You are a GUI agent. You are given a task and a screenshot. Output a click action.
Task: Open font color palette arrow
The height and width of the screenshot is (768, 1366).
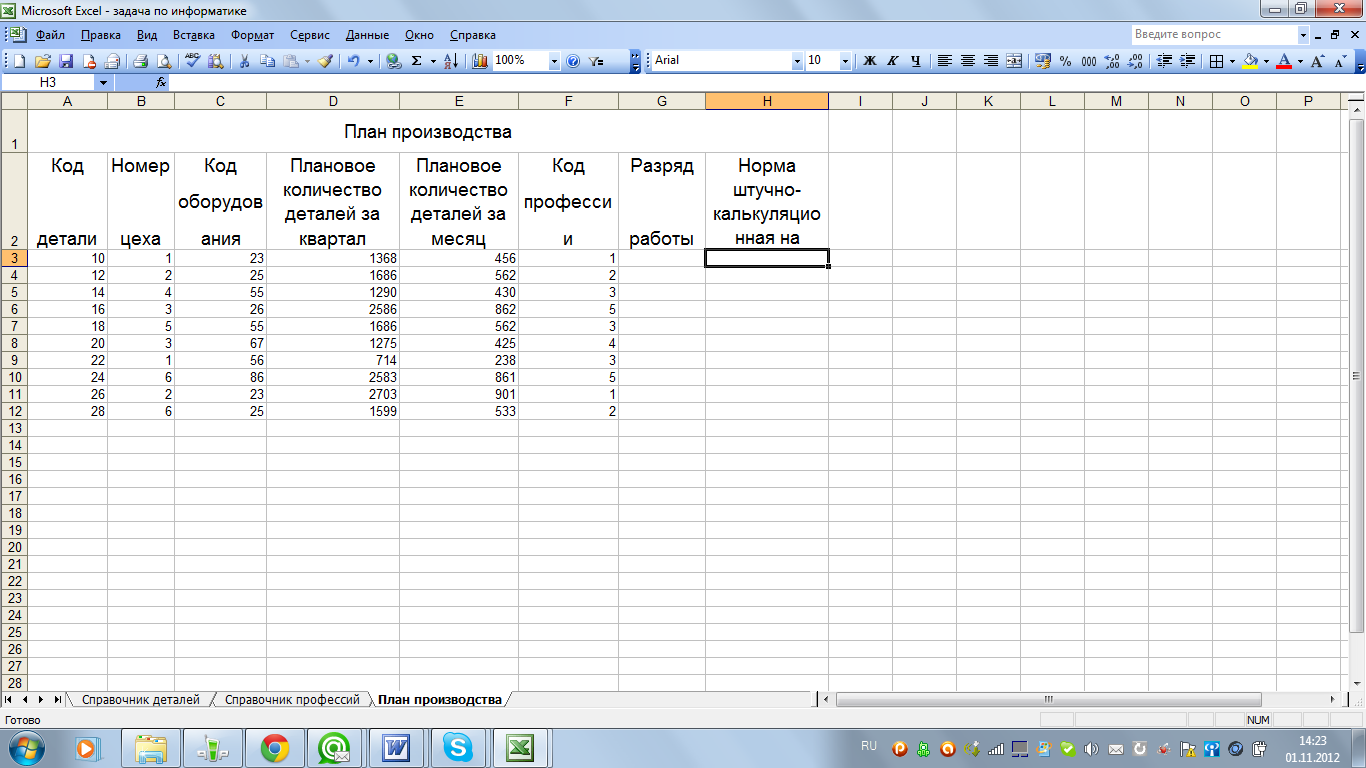pyautogui.click(x=1300, y=61)
